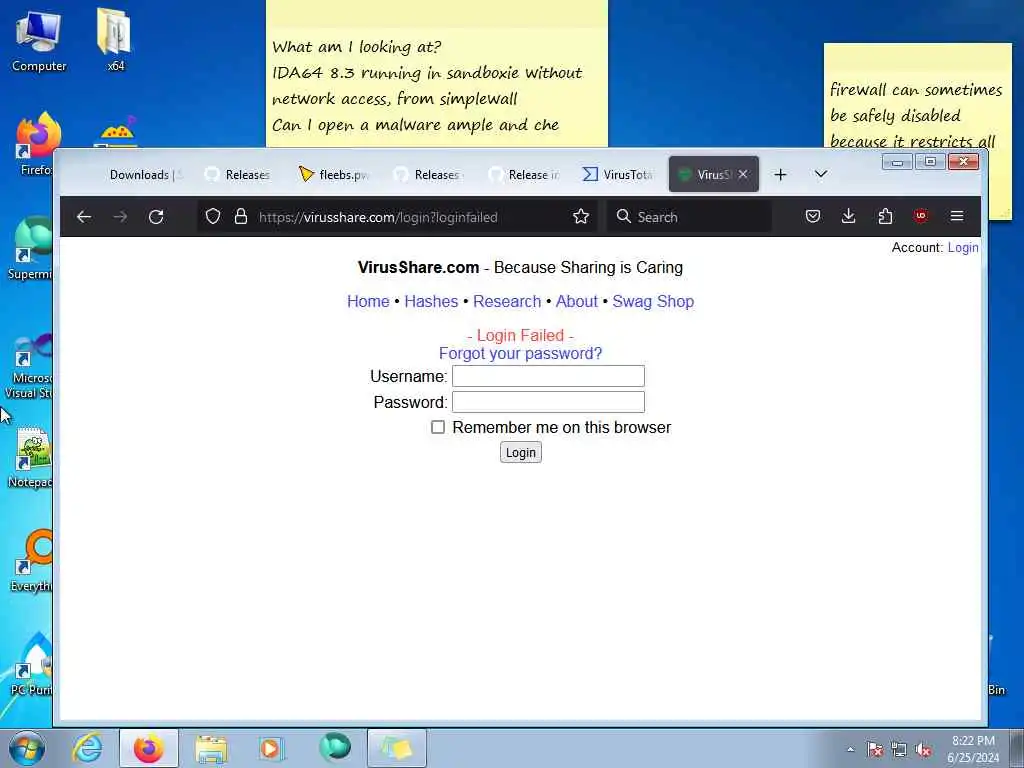
Task: Open the Account Login link
Action: click(x=963, y=248)
